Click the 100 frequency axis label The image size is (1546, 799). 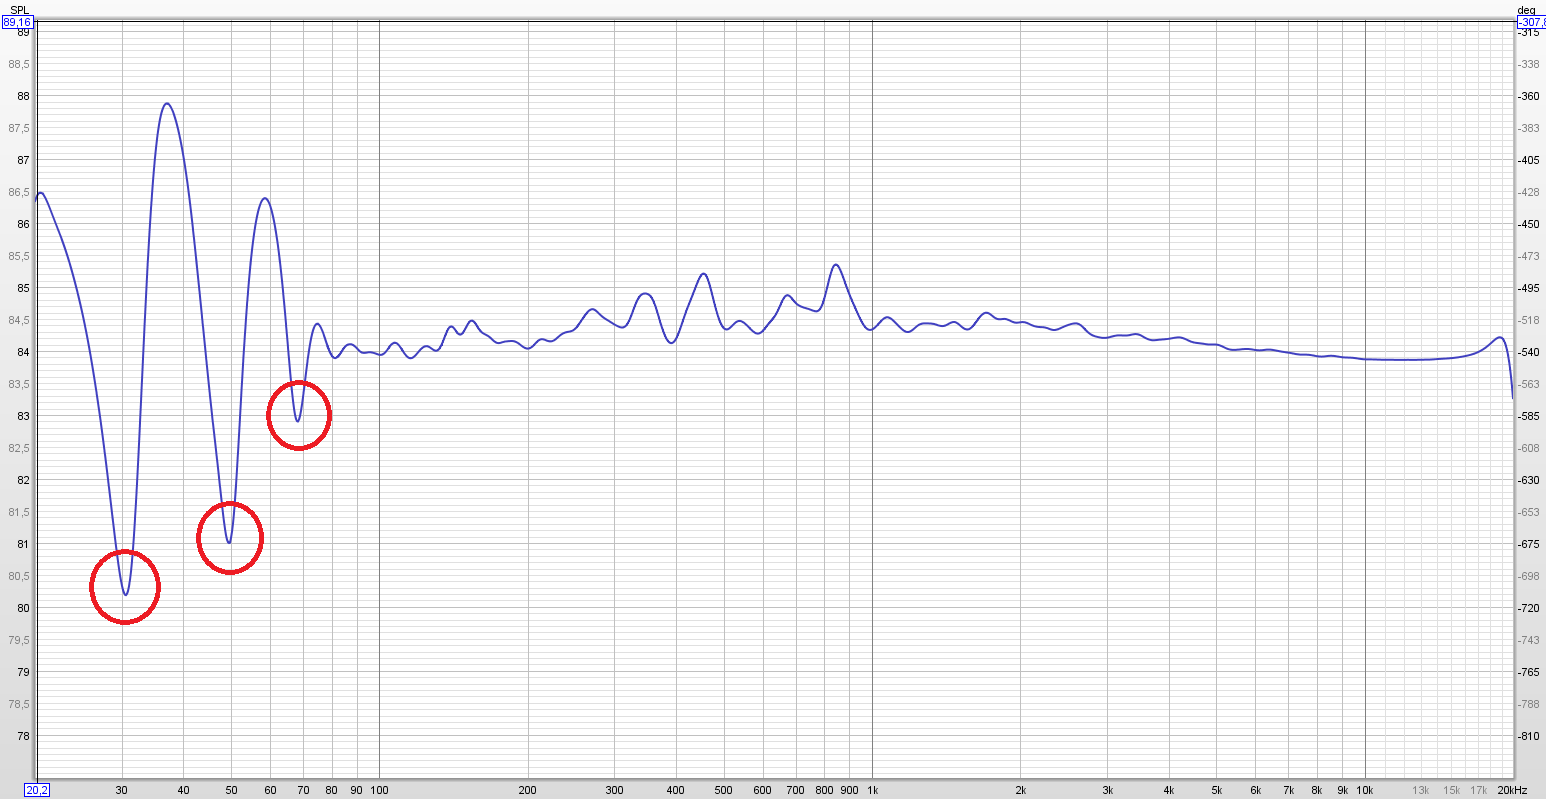(379, 790)
